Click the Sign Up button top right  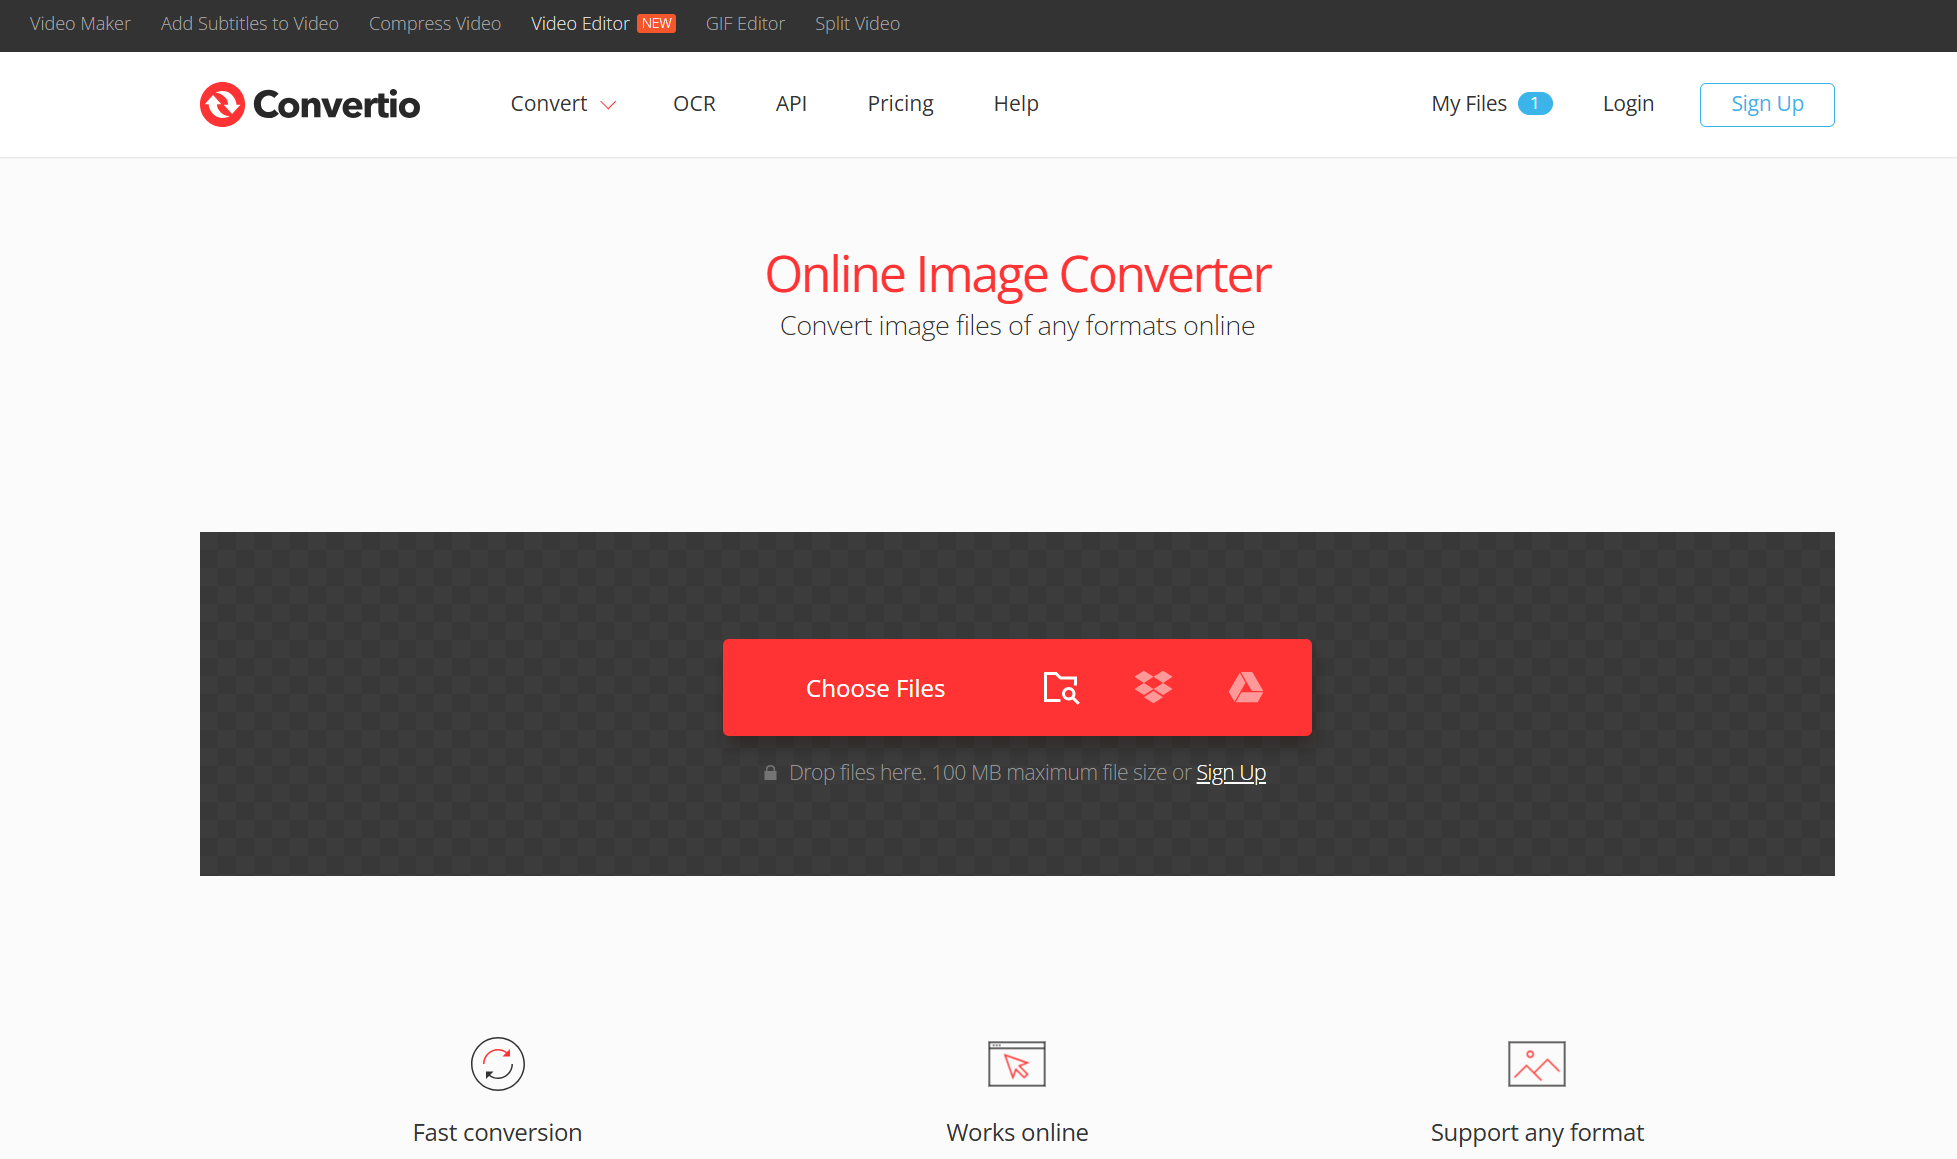tap(1768, 103)
